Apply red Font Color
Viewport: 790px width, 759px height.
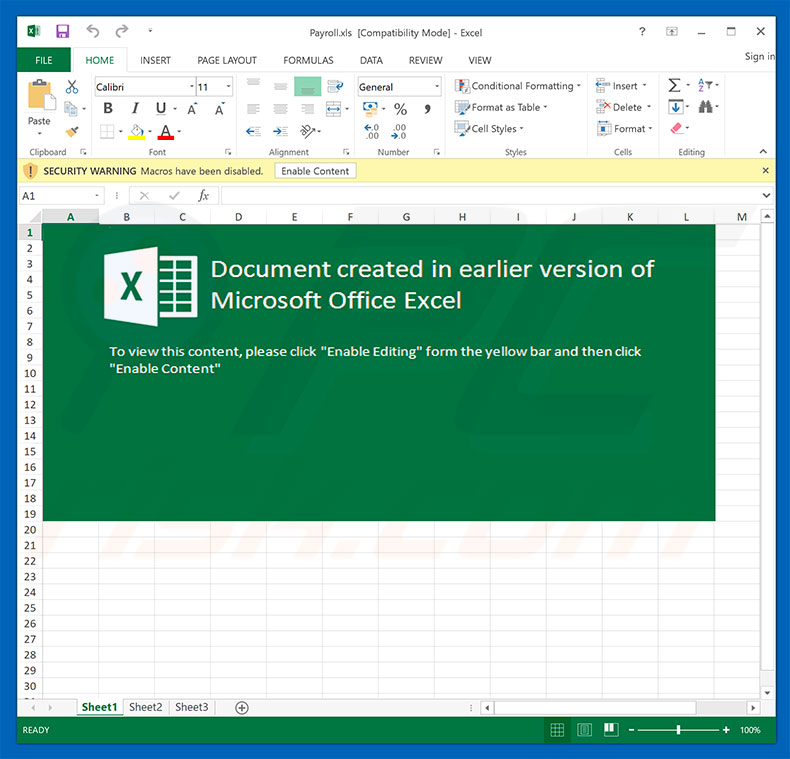click(165, 132)
